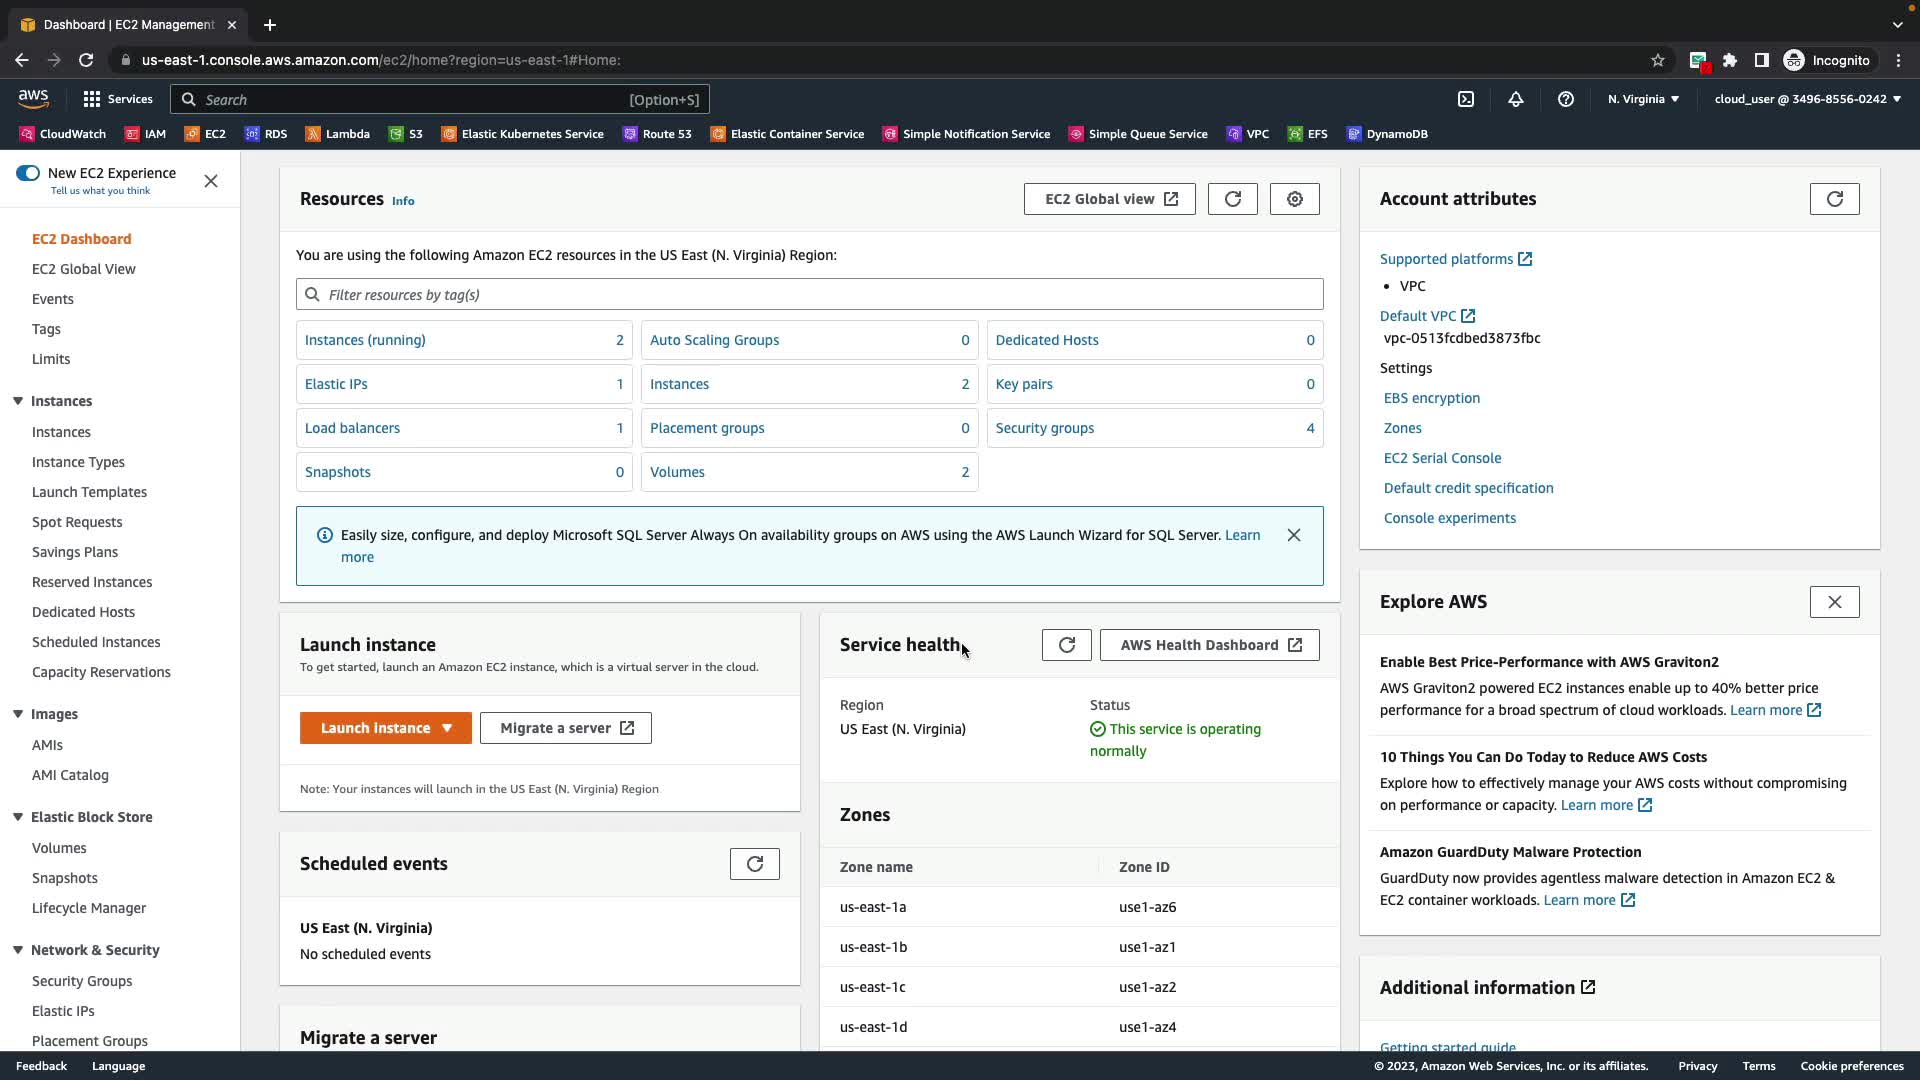
Task: Click the Migrate a server button
Action: click(x=566, y=728)
